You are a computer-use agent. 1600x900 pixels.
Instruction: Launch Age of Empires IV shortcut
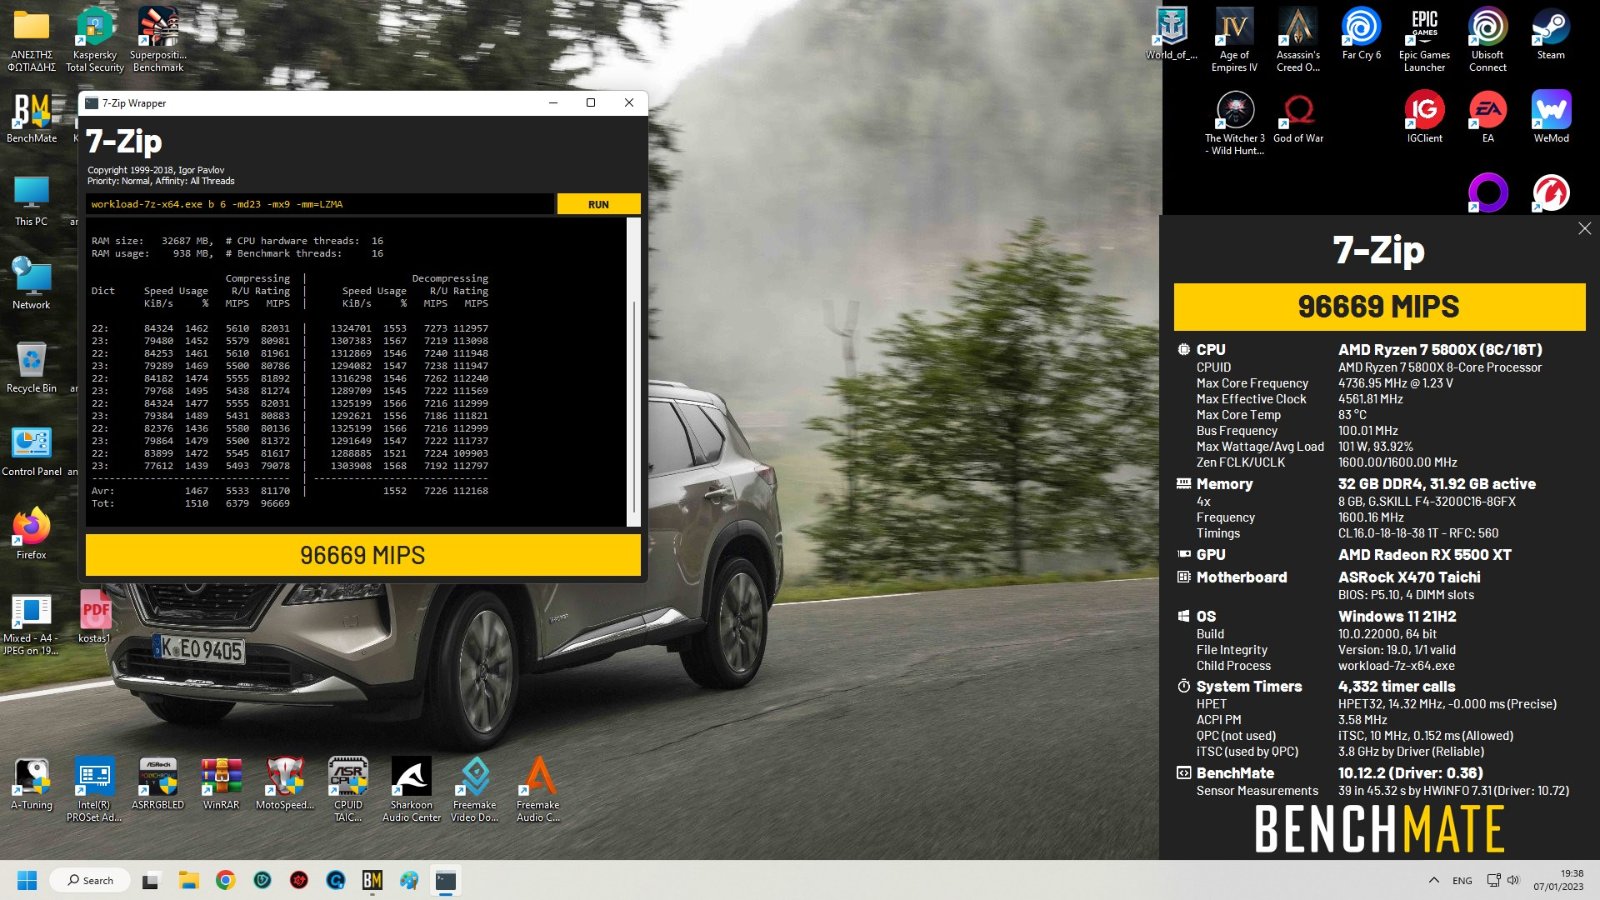1234,41
